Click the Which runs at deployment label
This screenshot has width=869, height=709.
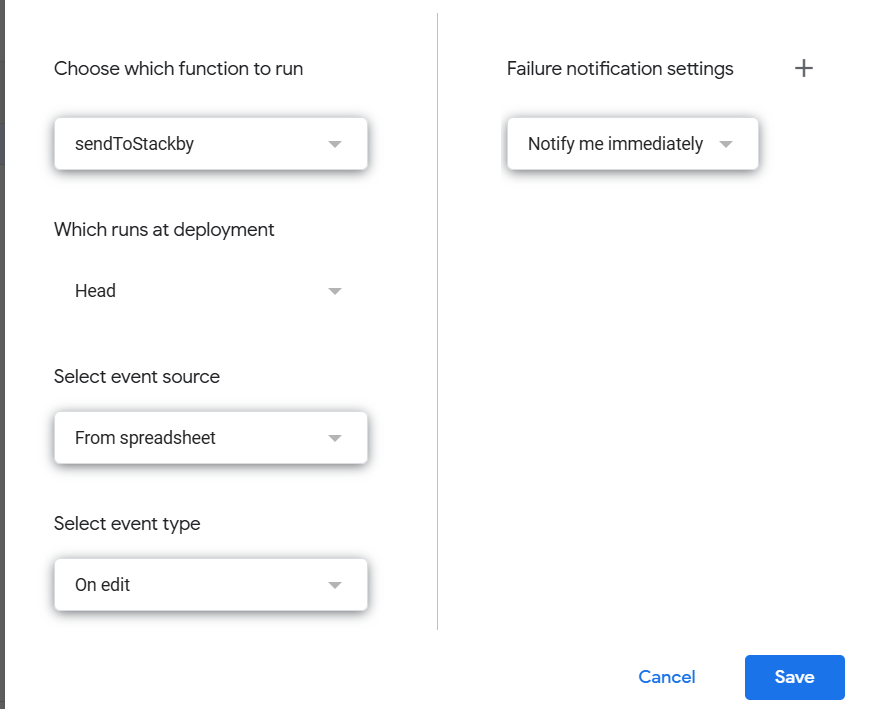tap(164, 229)
